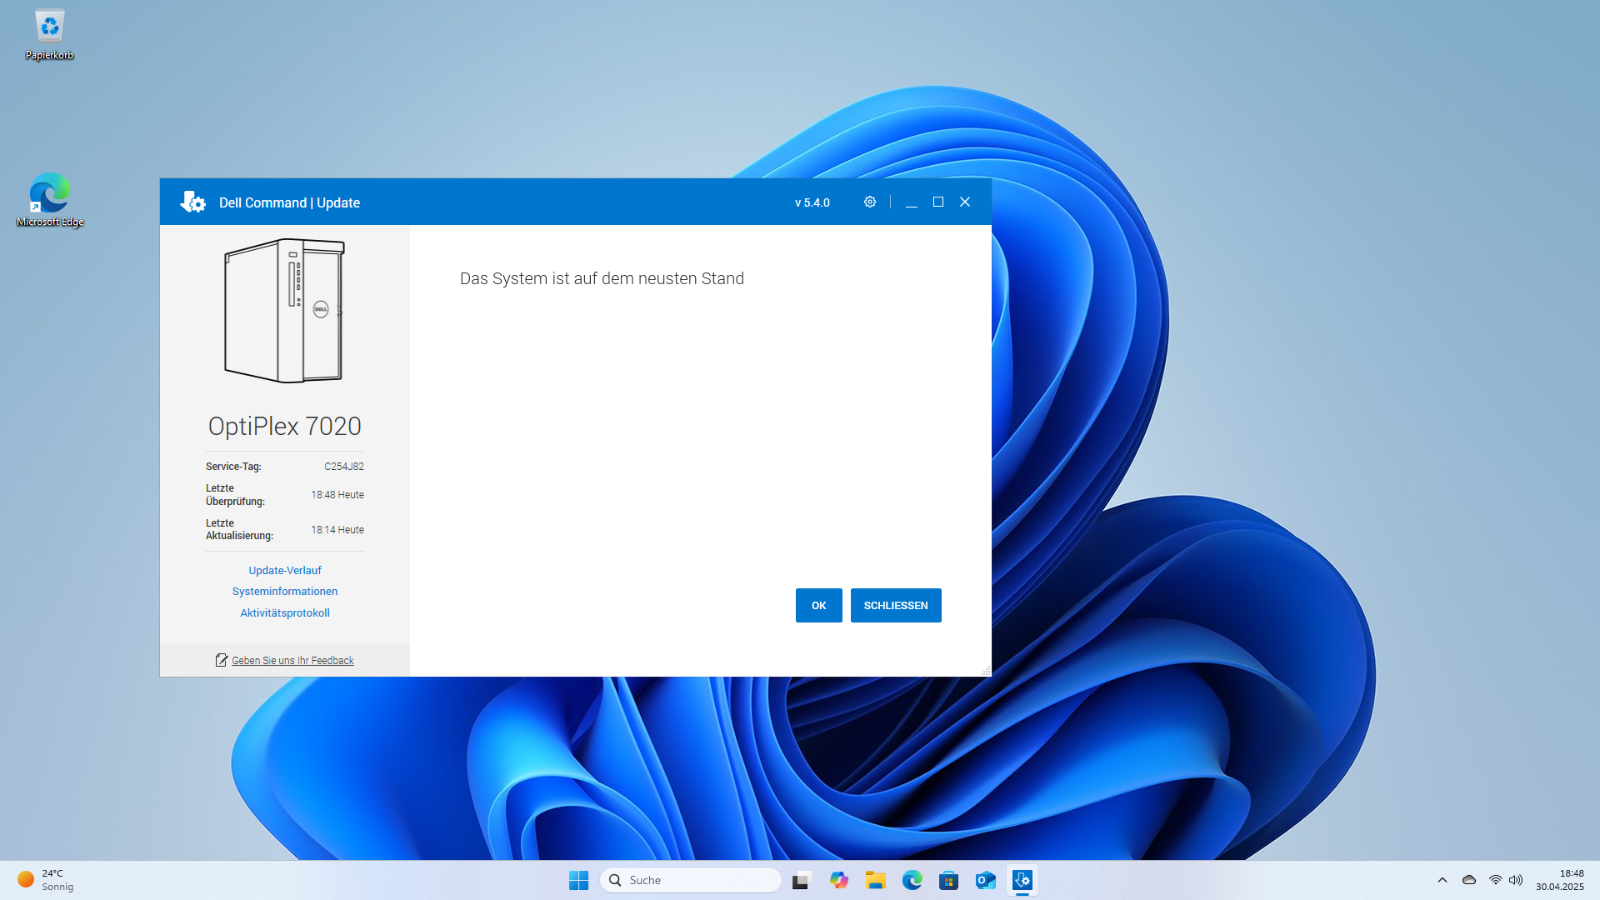1600x900 pixels.
Task: Click the '18:48 Heute' last check value
Action: [337, 495]
